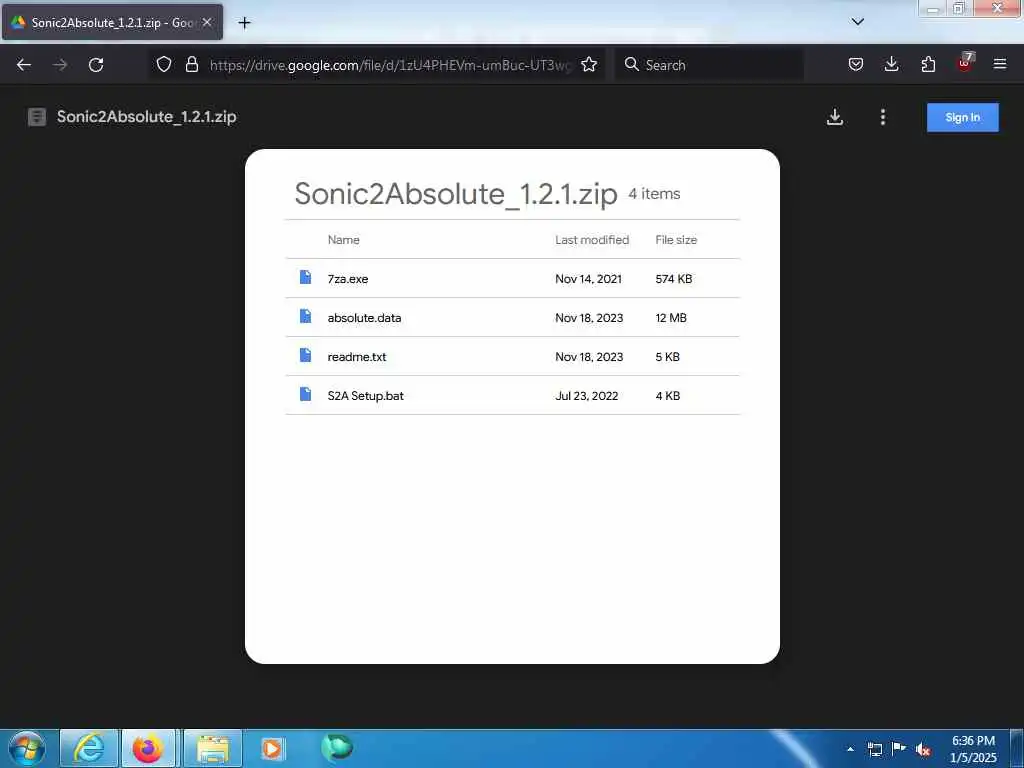
Task: Show hidden system tray icons arrow
Action: (850, 749)
